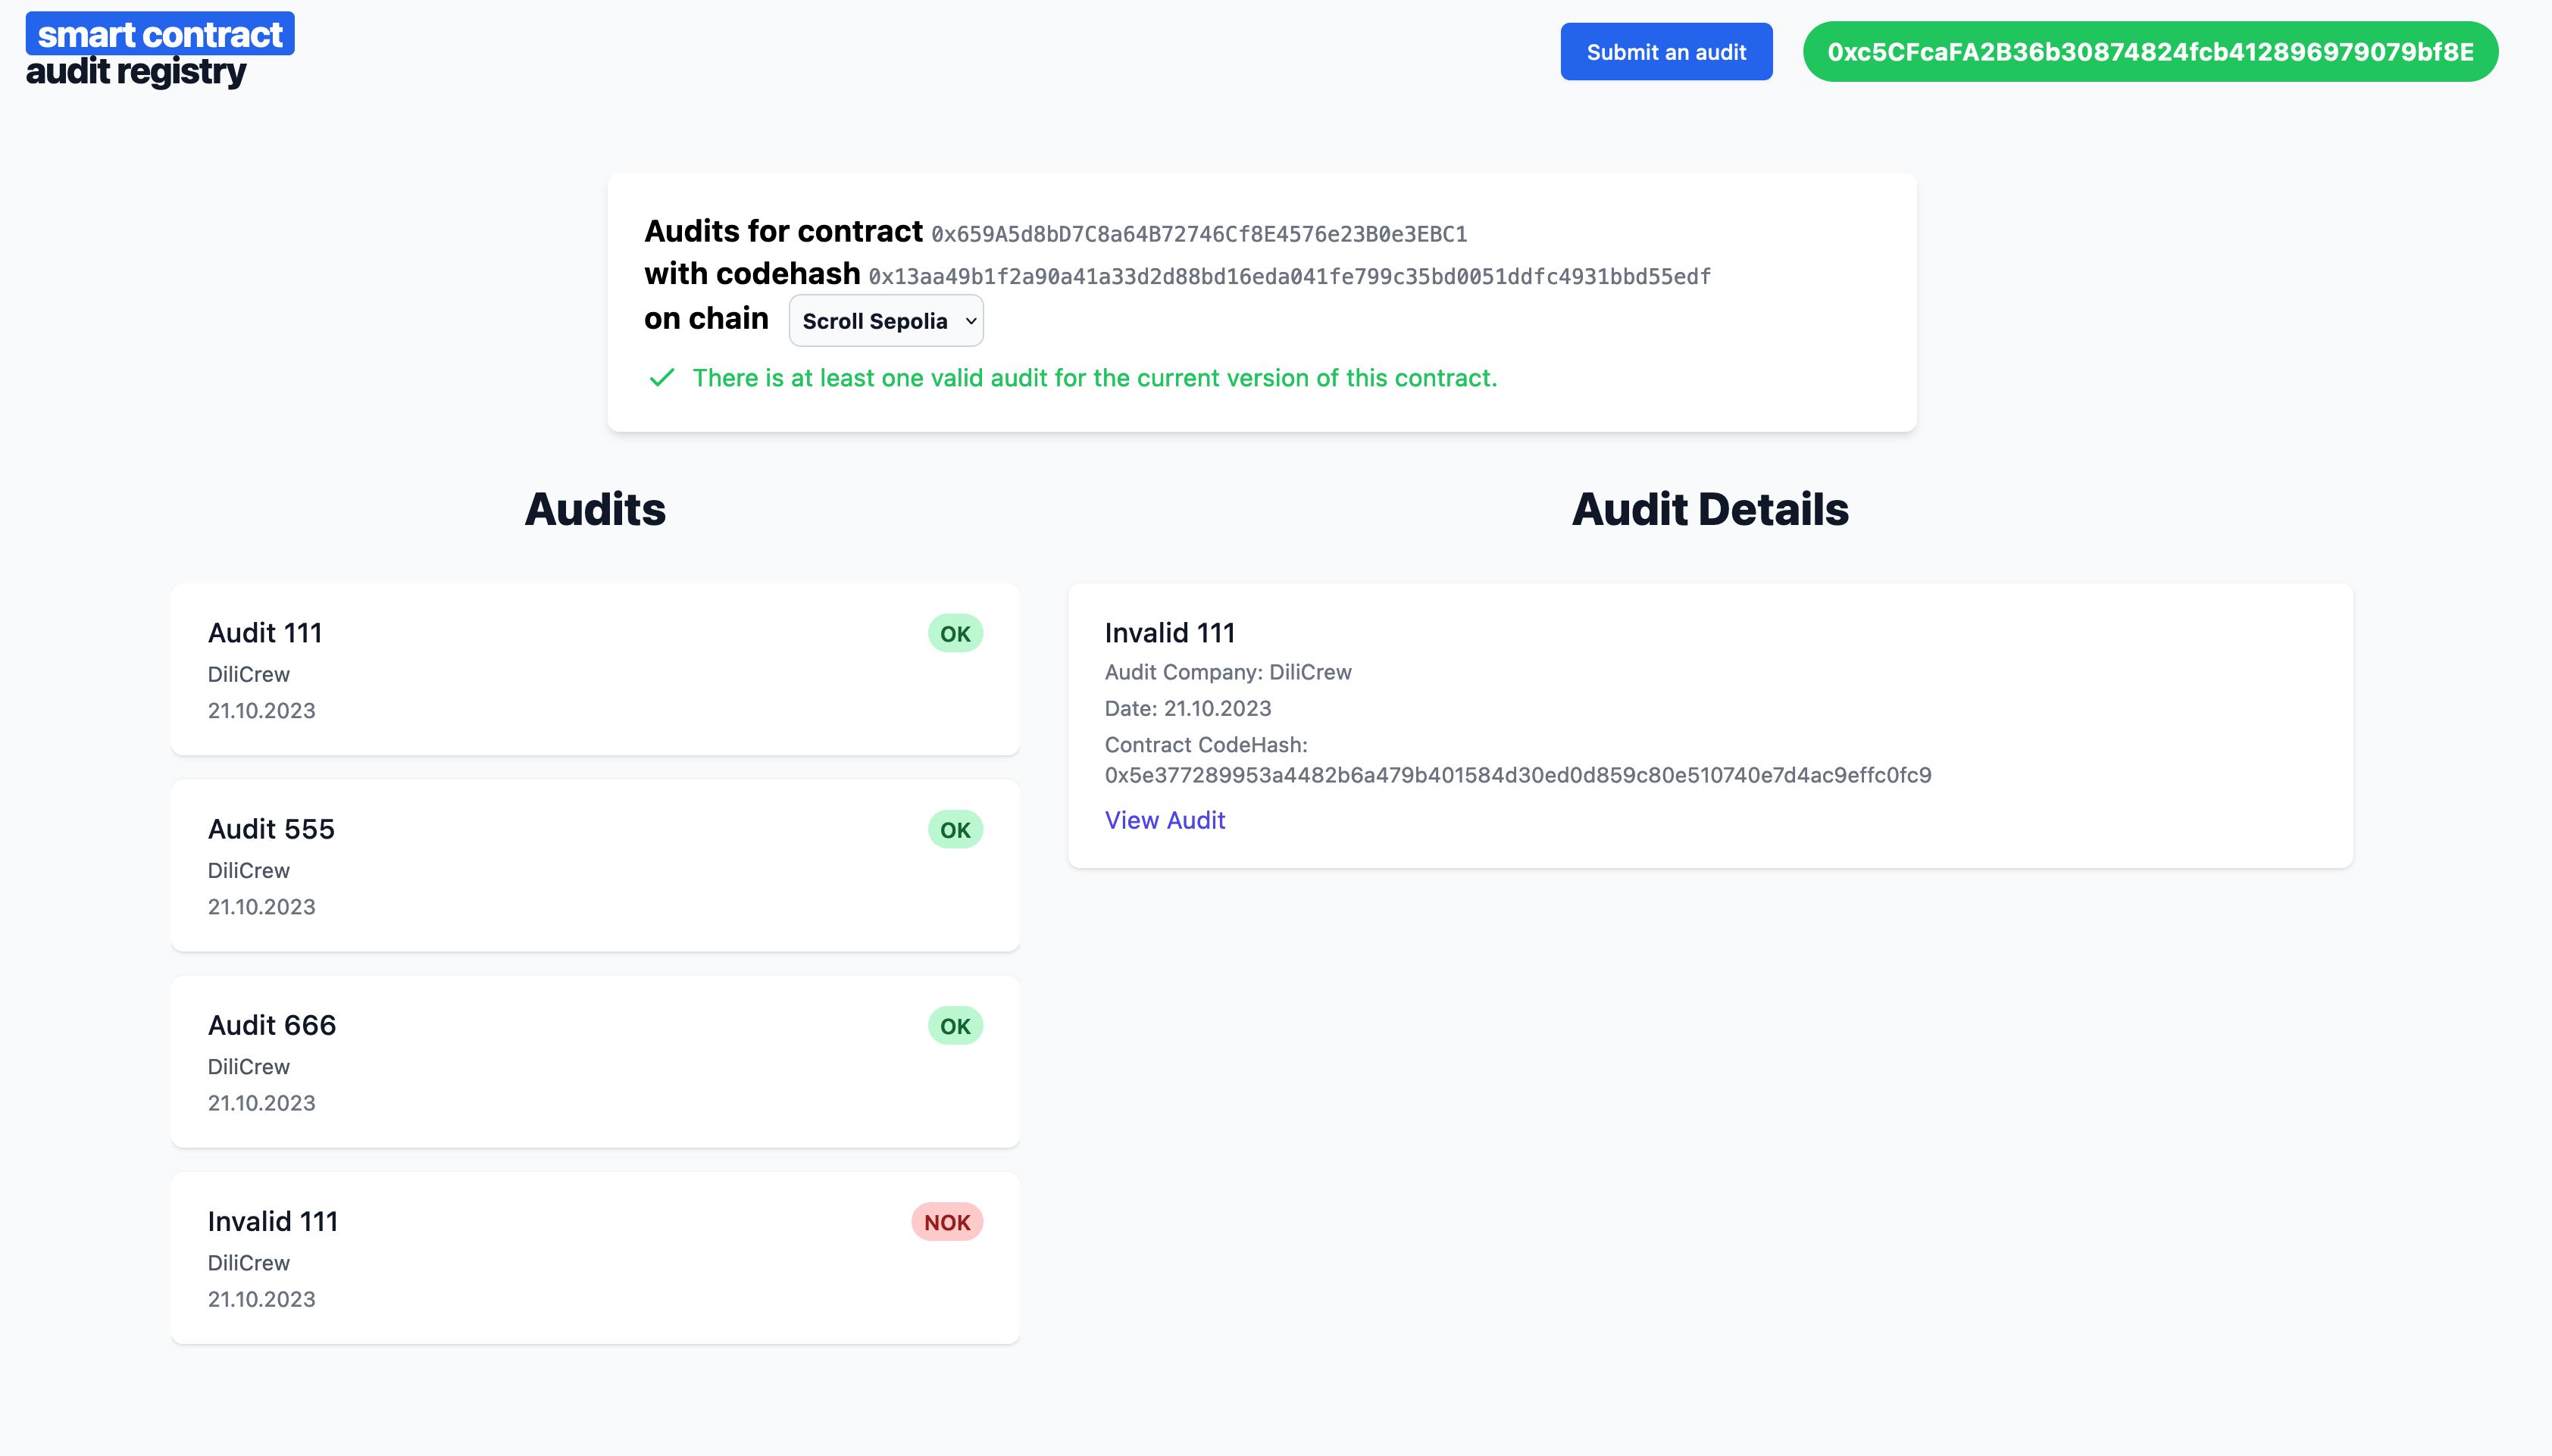Select the Invalid 111 audit card
The height and width of the screenshot is (1456, 2552).
point(595,1257)
